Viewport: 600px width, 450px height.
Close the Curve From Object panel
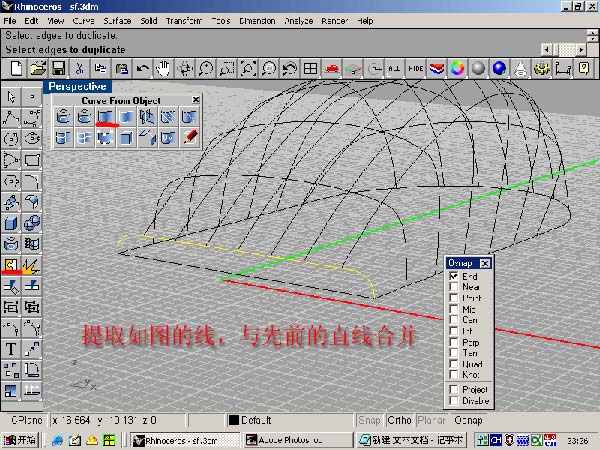click(196, 100)
